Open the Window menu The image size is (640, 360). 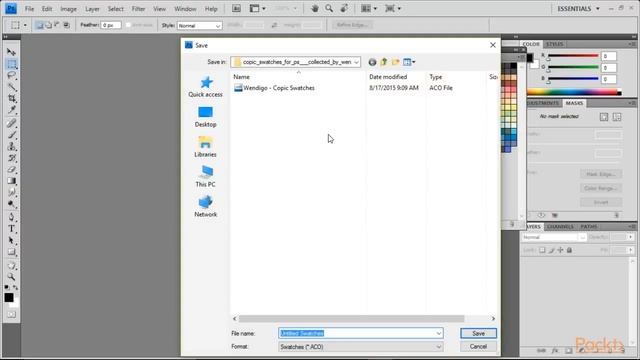(x=185, y=9)
